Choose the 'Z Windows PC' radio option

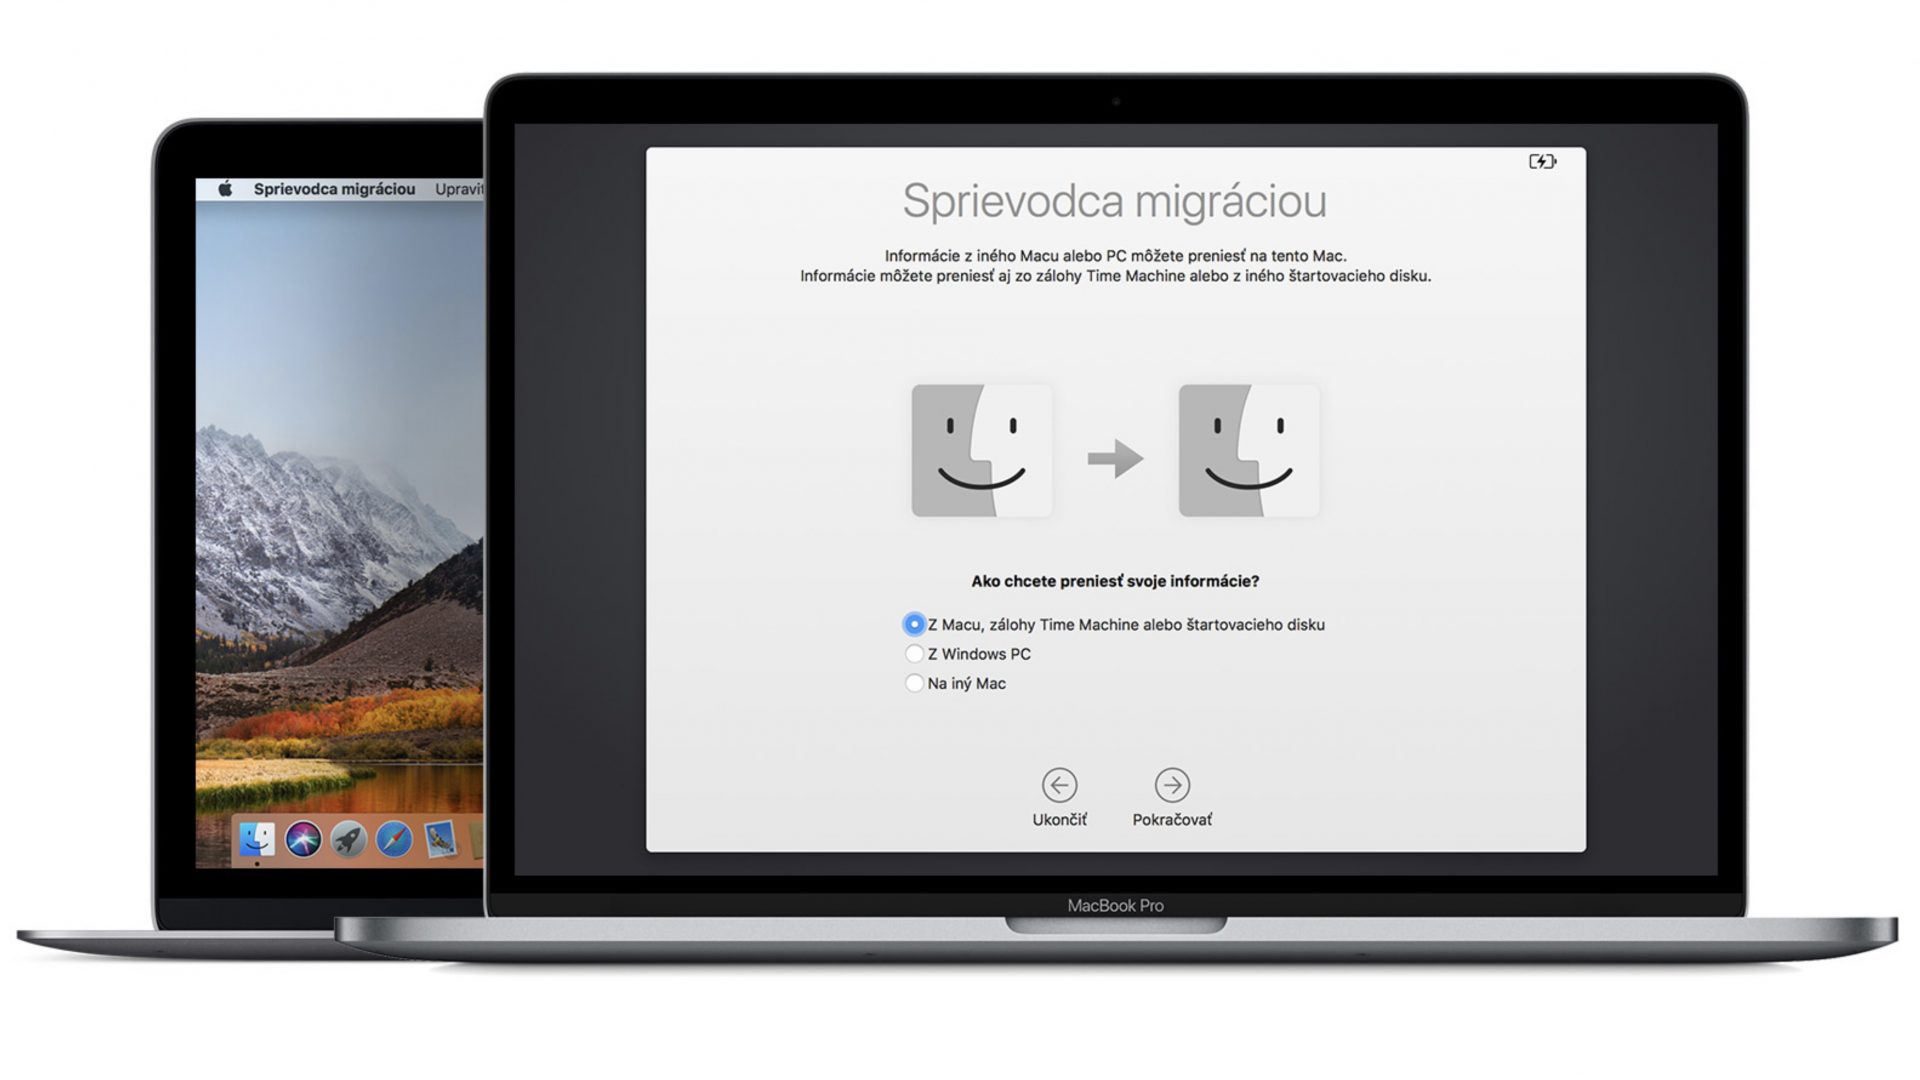tap(913, 654)
